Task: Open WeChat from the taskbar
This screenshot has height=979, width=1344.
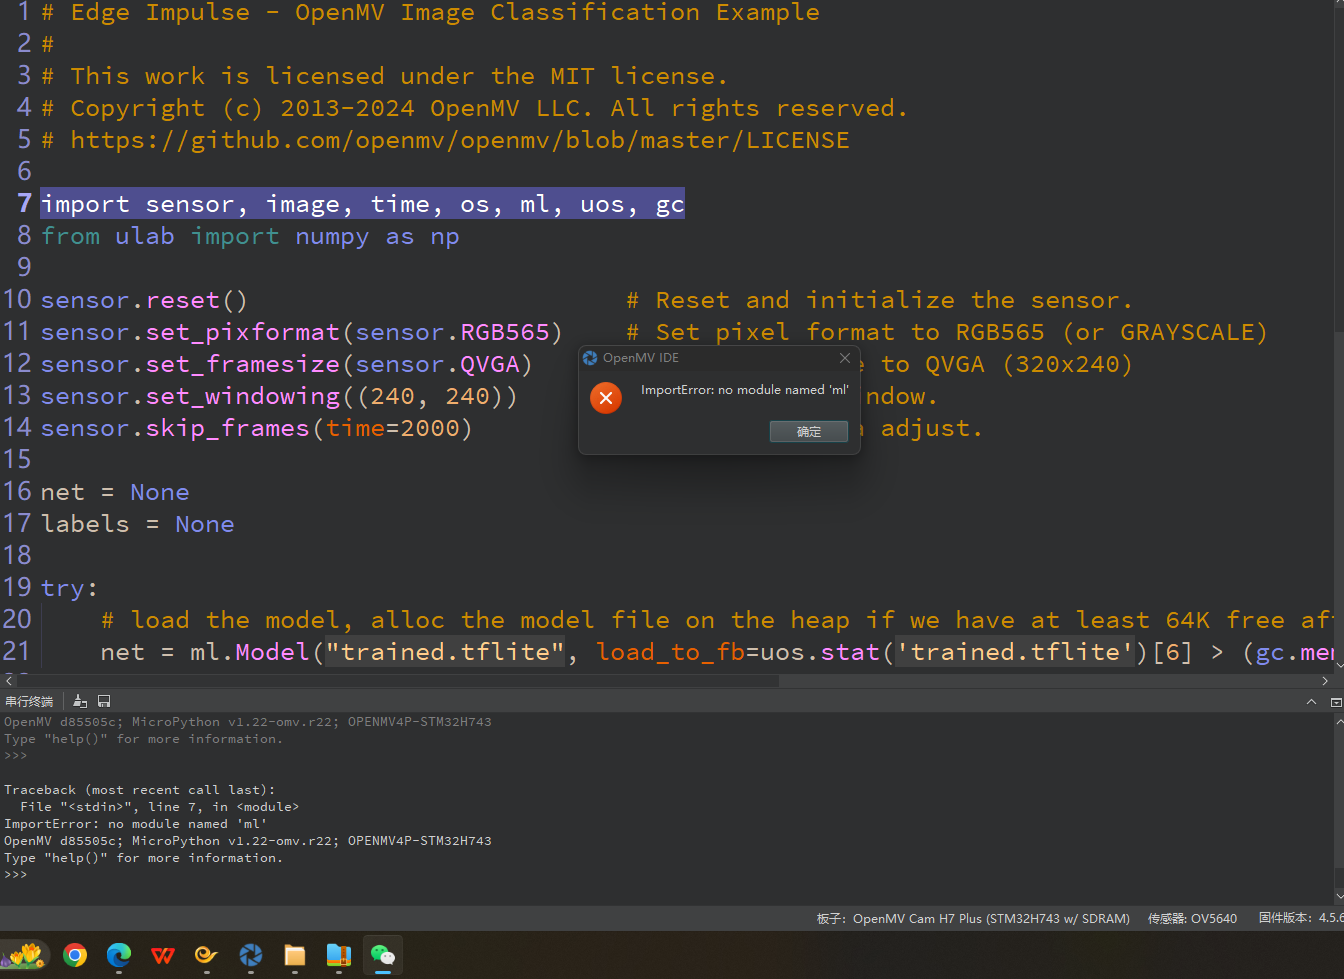Action: [383, 955]
